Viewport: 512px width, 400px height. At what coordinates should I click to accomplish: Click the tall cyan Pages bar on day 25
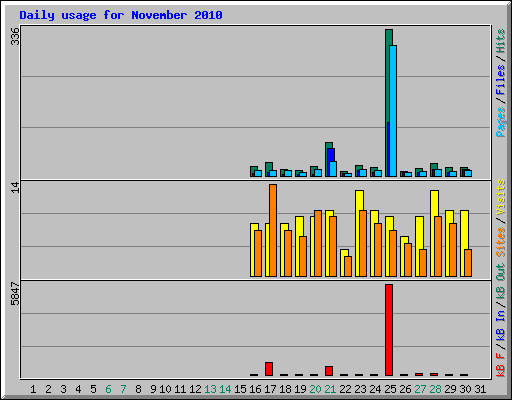tap(393, 111)
